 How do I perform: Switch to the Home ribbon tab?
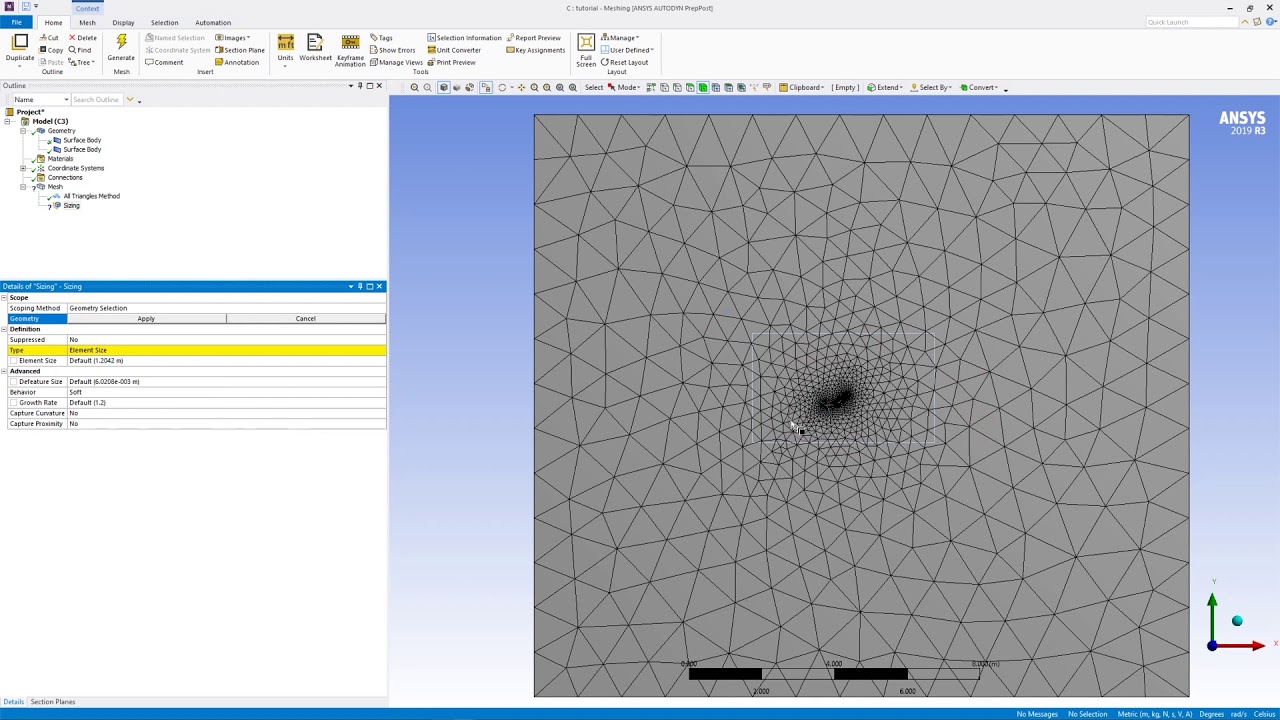[53, 22]
